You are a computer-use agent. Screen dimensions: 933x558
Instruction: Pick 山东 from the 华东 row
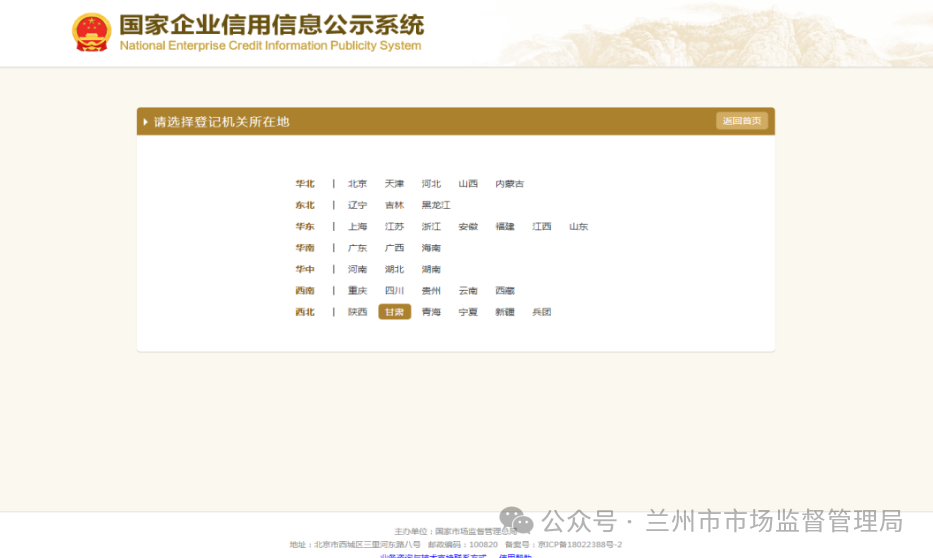click(578, 227)
